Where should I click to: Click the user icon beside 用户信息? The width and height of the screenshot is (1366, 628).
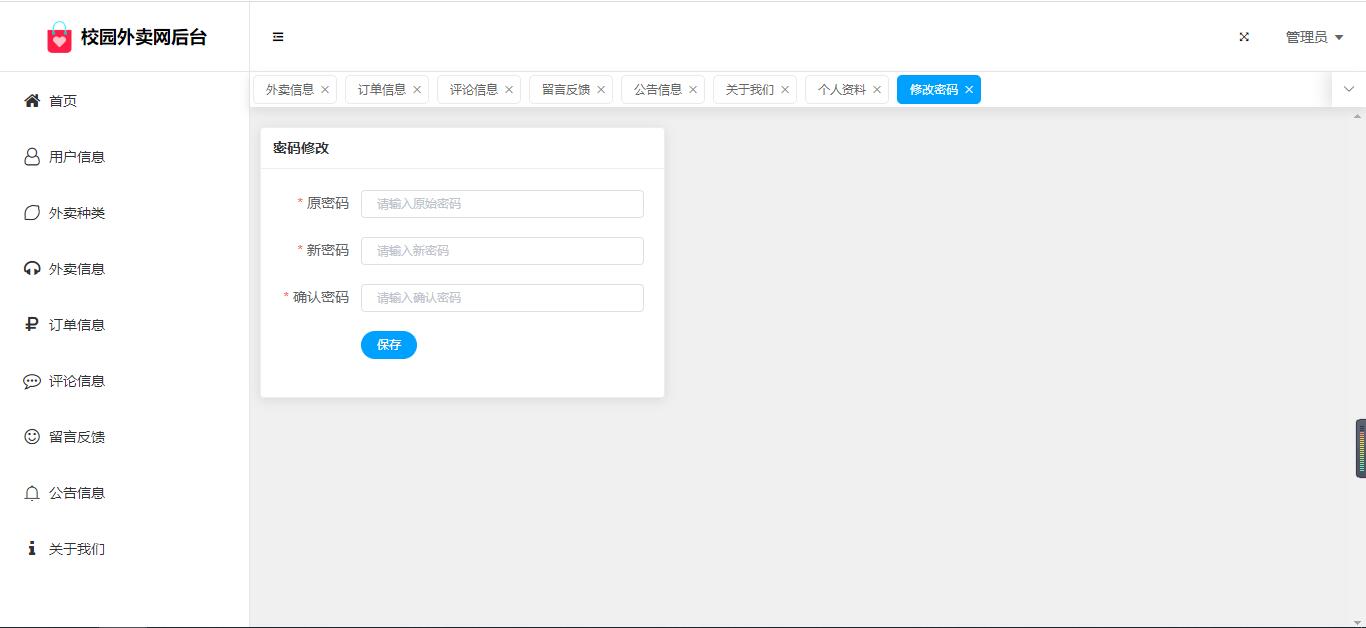click(32, 157)
